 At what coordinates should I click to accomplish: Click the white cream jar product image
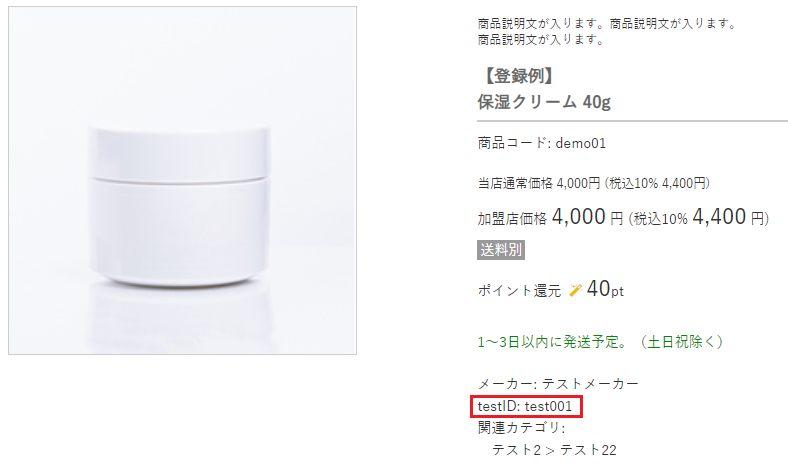tap(182, 180)
